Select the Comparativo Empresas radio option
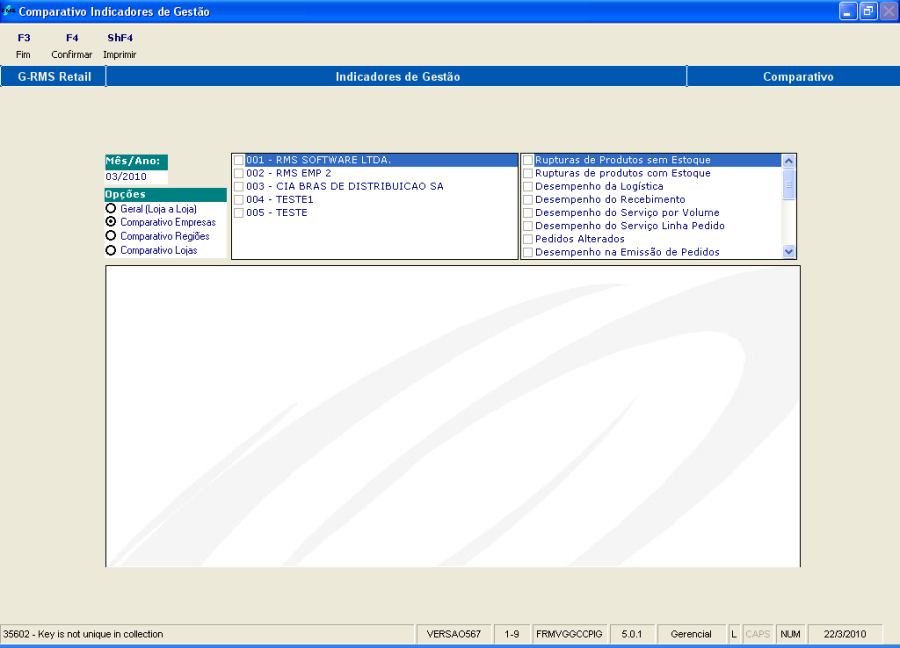Screen dimensions: 900x648 coord(111,222)
